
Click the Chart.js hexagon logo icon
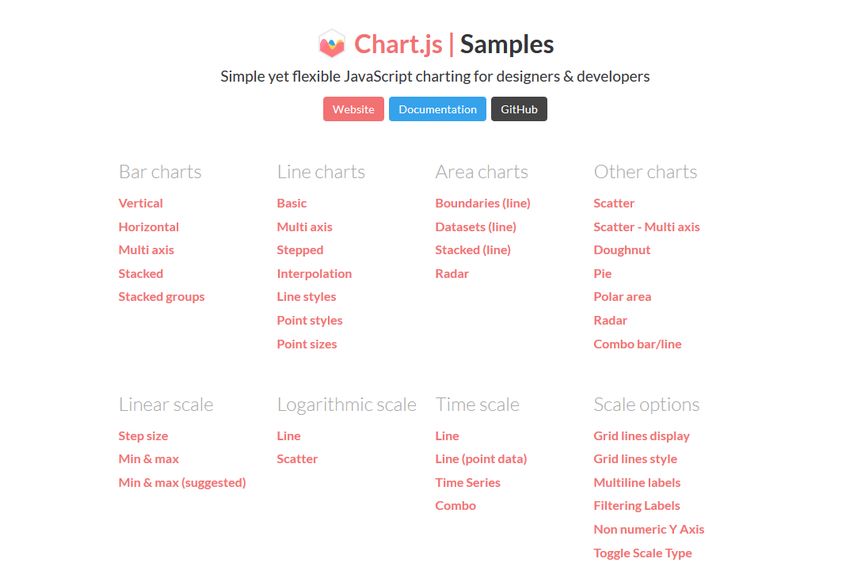pyautogui.click(x=331, y=44)
